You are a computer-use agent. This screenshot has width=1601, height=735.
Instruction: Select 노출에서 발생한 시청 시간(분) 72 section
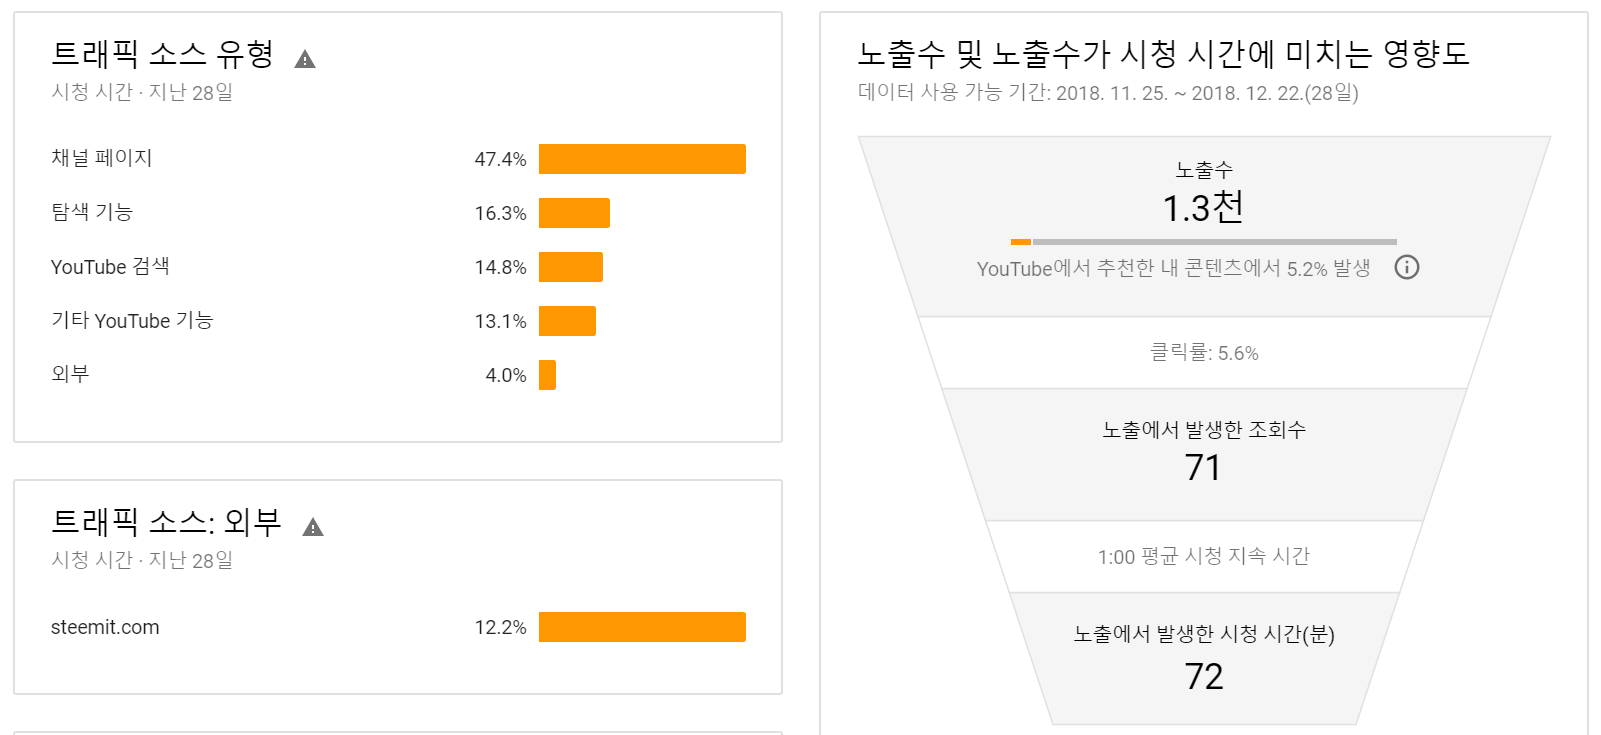point(1204,658)
